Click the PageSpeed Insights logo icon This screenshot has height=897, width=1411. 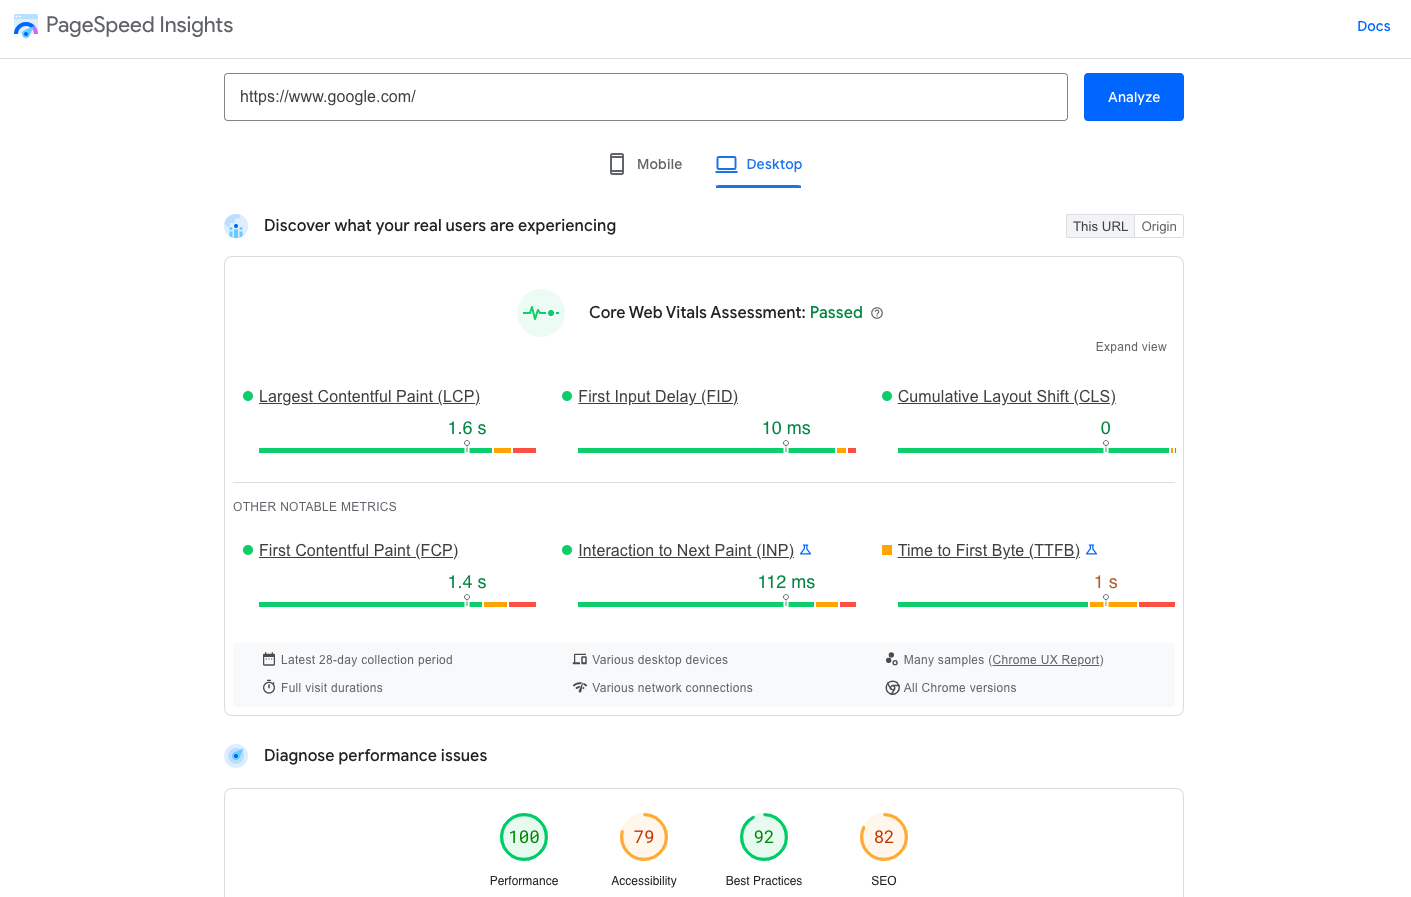point(26,26)
